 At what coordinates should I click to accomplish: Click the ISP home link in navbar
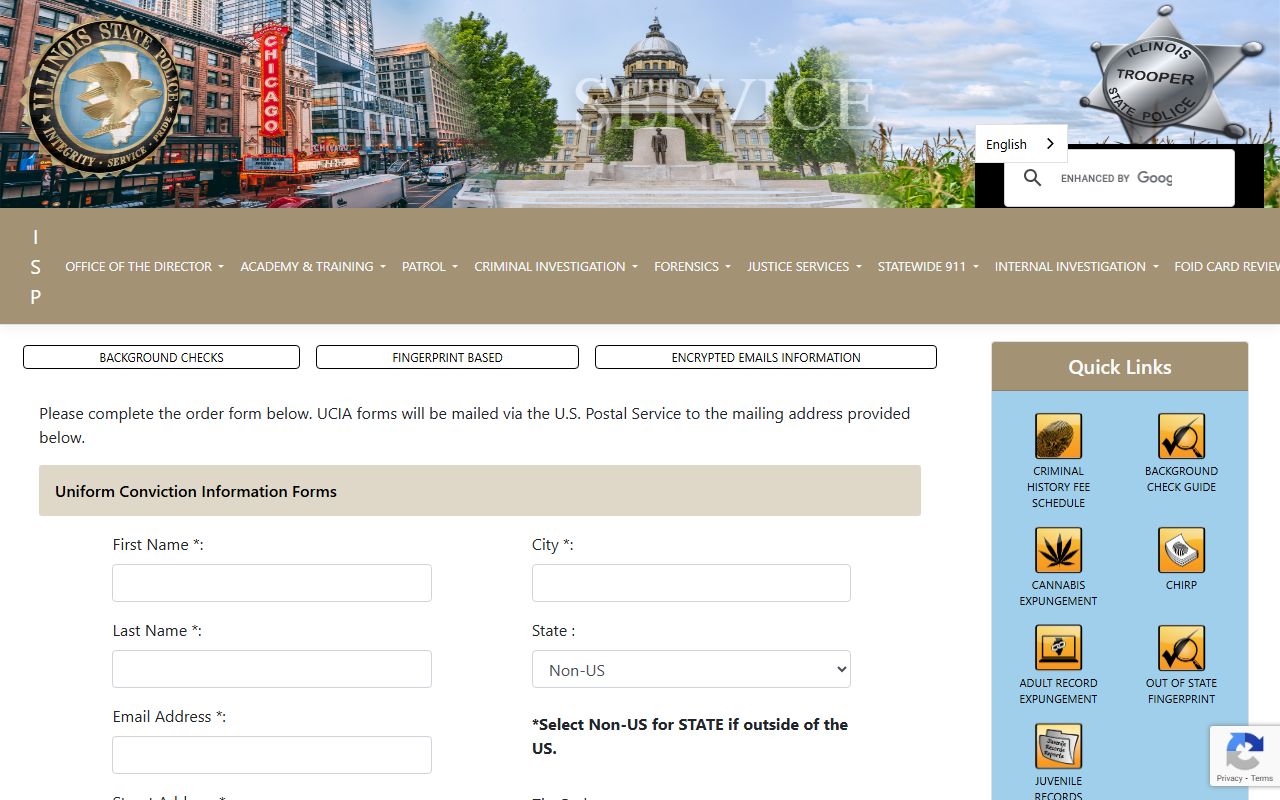coord(36,266)
